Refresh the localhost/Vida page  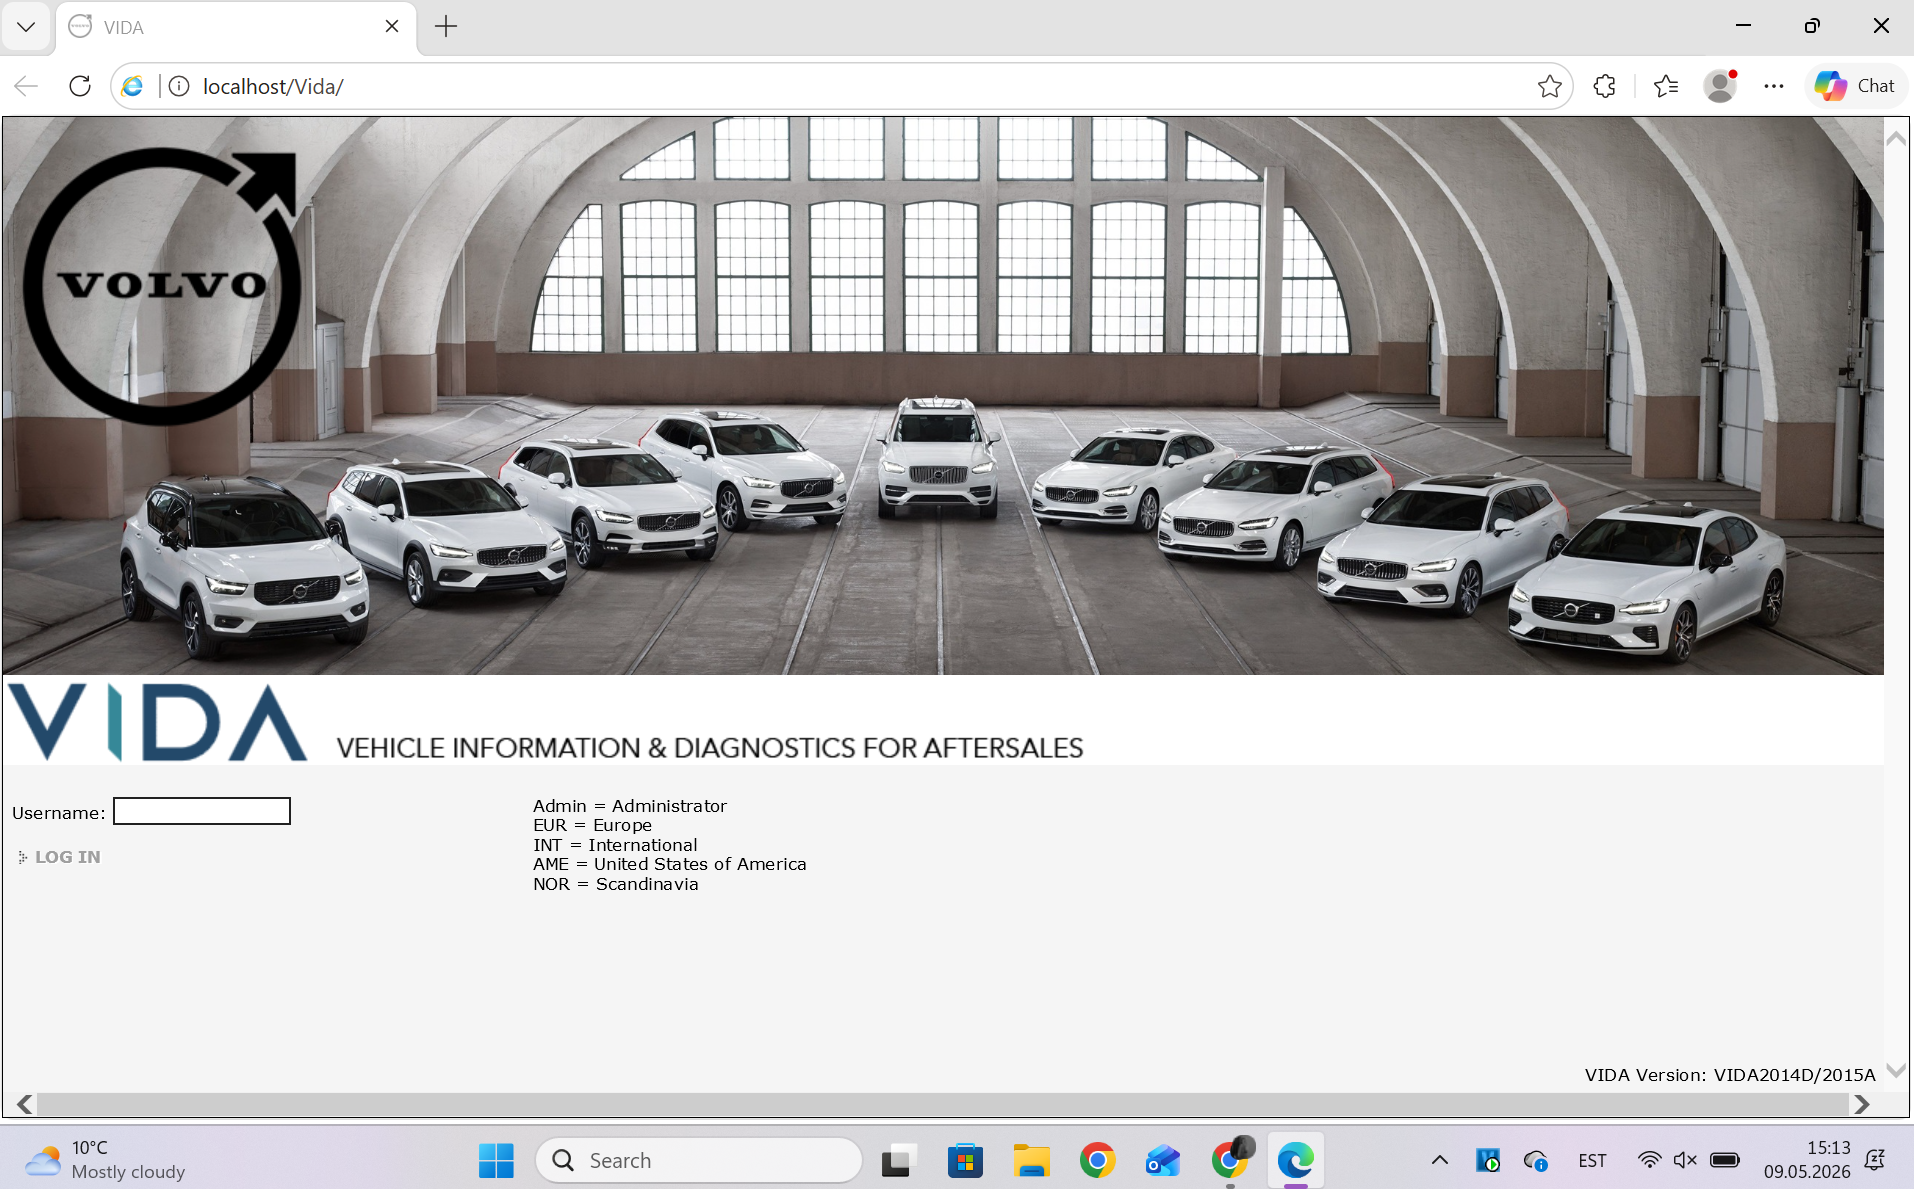[80, 87]
